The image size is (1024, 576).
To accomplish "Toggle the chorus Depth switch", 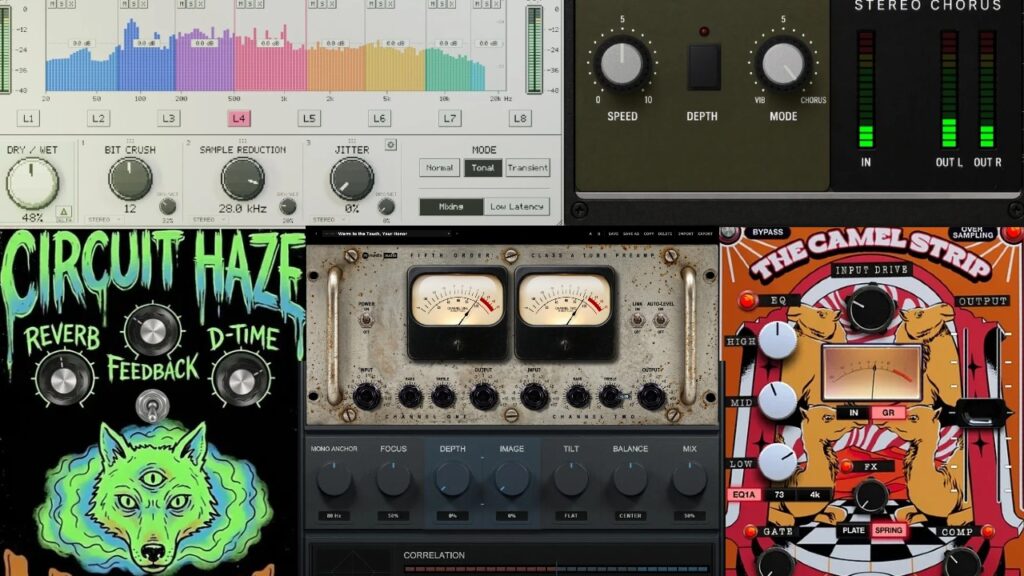I will 704,67.
